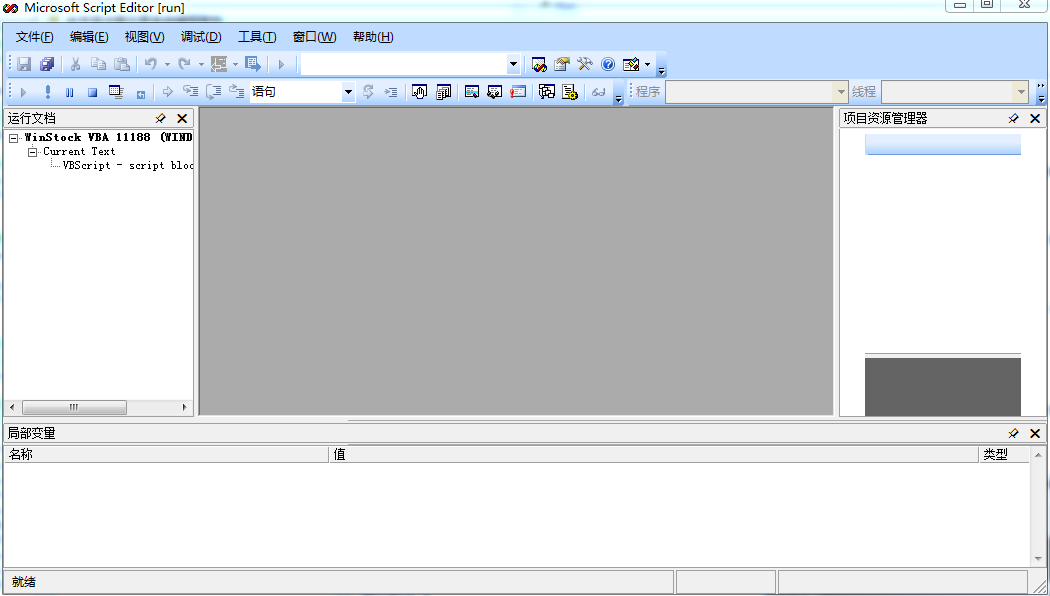Click the Cut scissors icon
Image resolution: width=1050 pixels, height=596 pixels.
pos(75,65)
